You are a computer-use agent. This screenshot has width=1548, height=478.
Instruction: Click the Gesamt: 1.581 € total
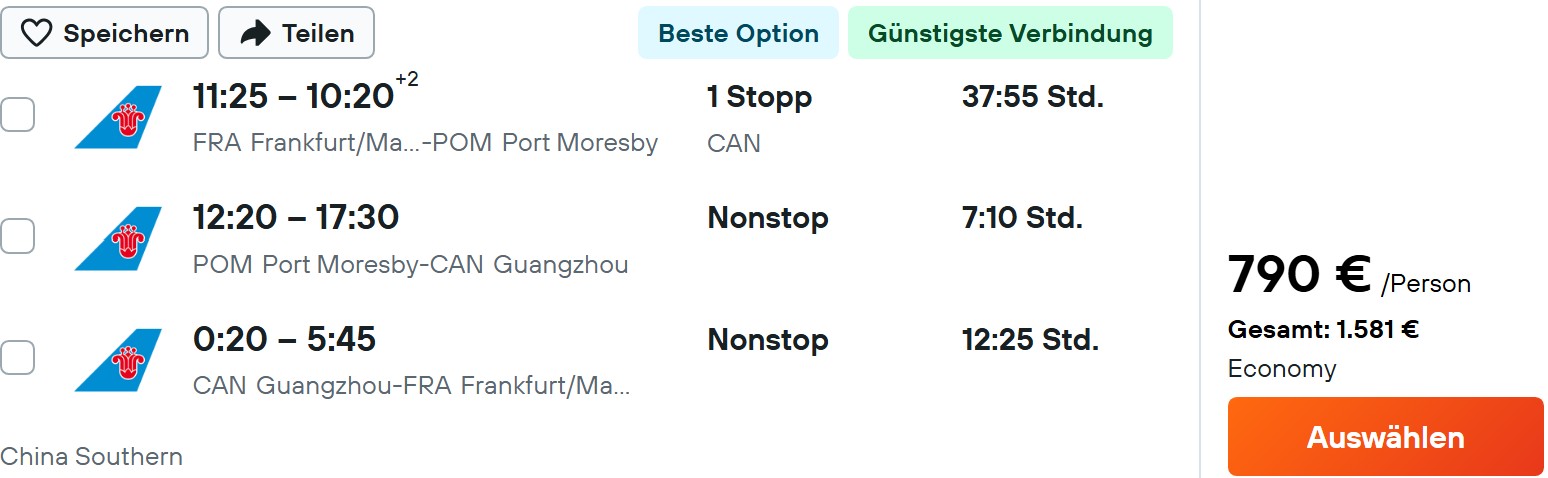[x=1323, y=329]
